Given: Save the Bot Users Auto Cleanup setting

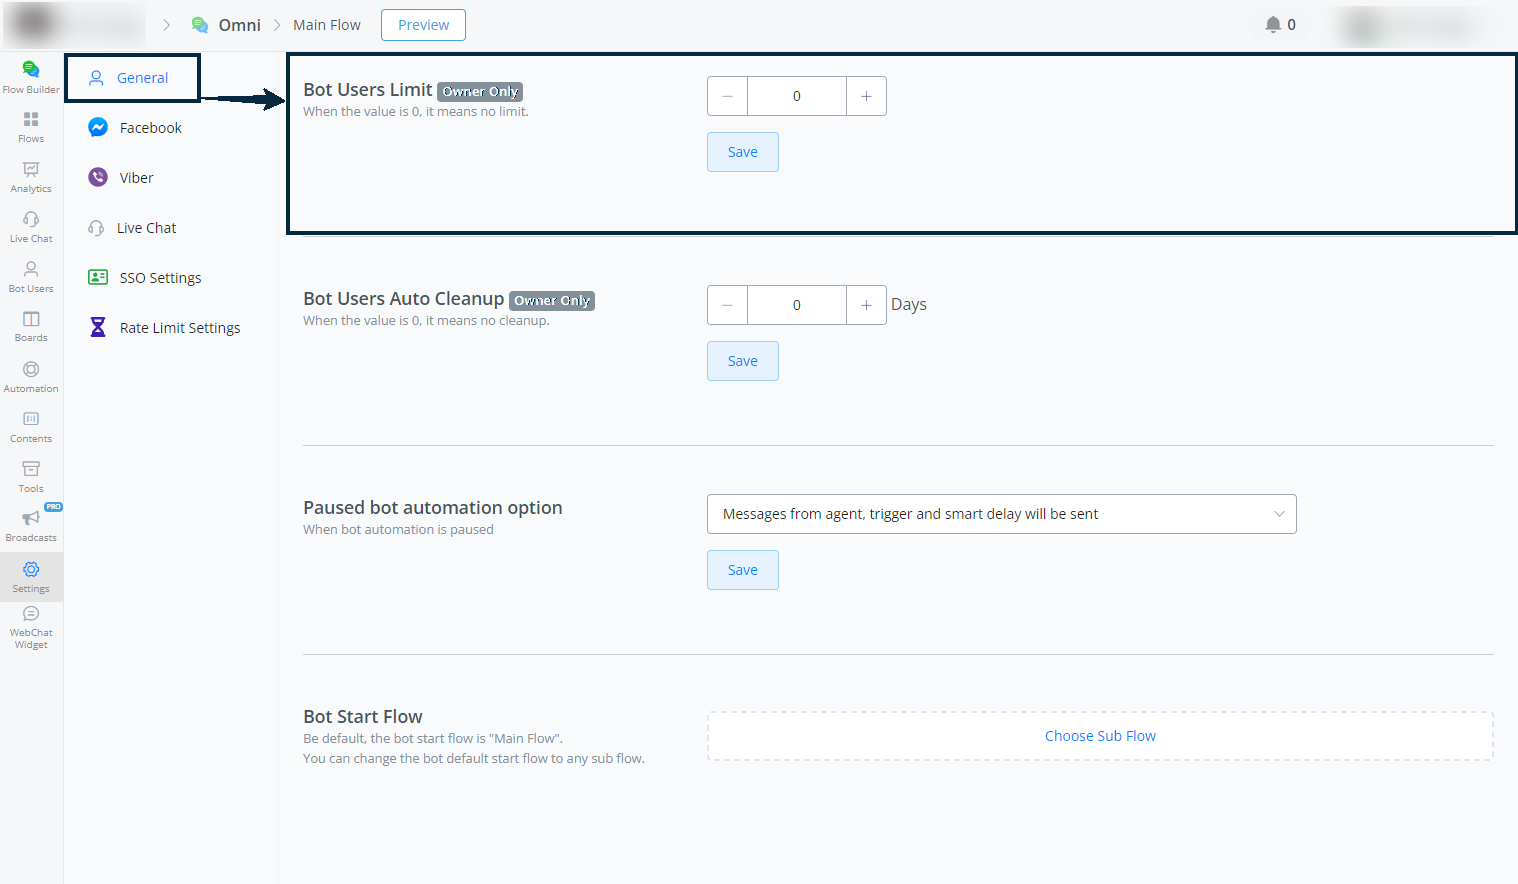Looking at the screenshot, I should pos(743,361).
